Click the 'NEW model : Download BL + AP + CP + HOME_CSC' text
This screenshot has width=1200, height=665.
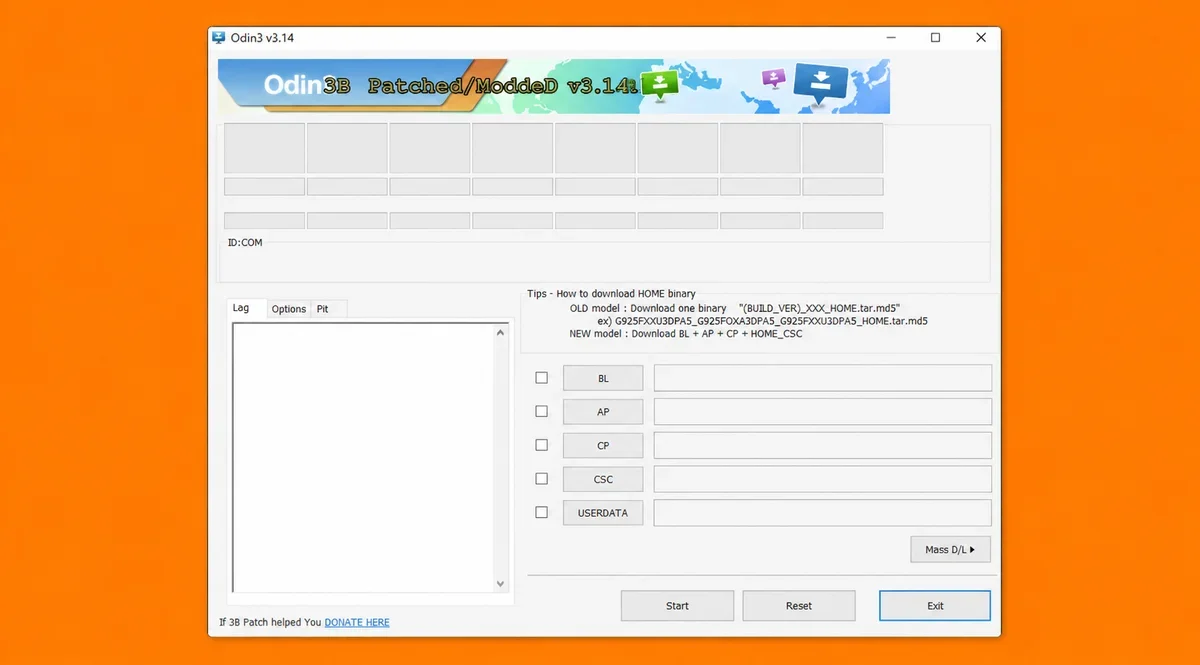coord(685,334)
